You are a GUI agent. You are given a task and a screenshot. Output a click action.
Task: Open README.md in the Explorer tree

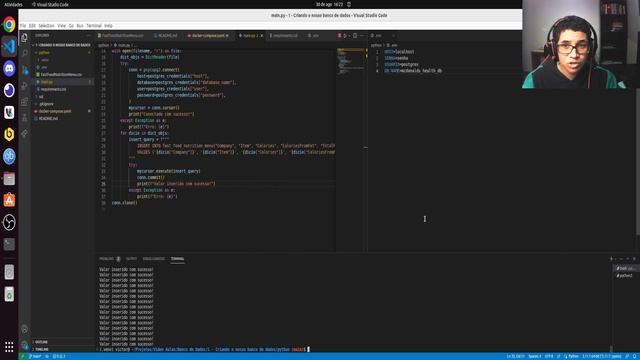point(63,118)
